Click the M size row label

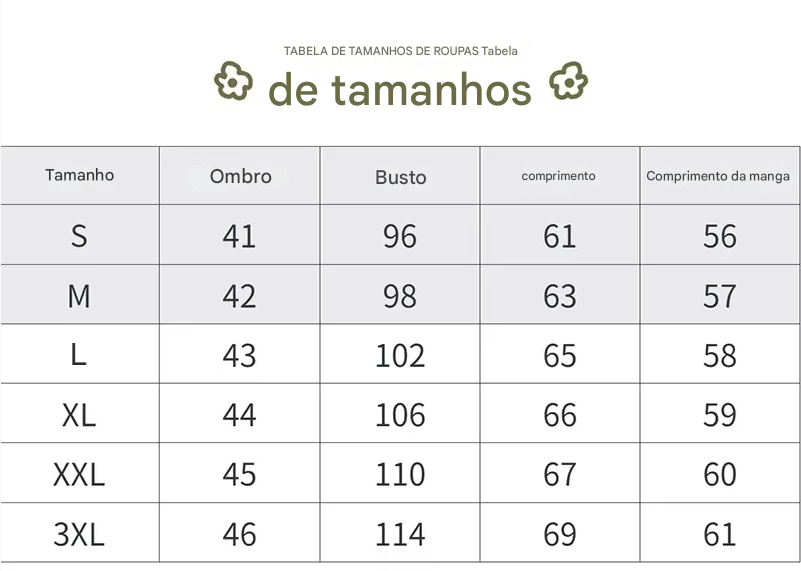click(x=79, y=296)
